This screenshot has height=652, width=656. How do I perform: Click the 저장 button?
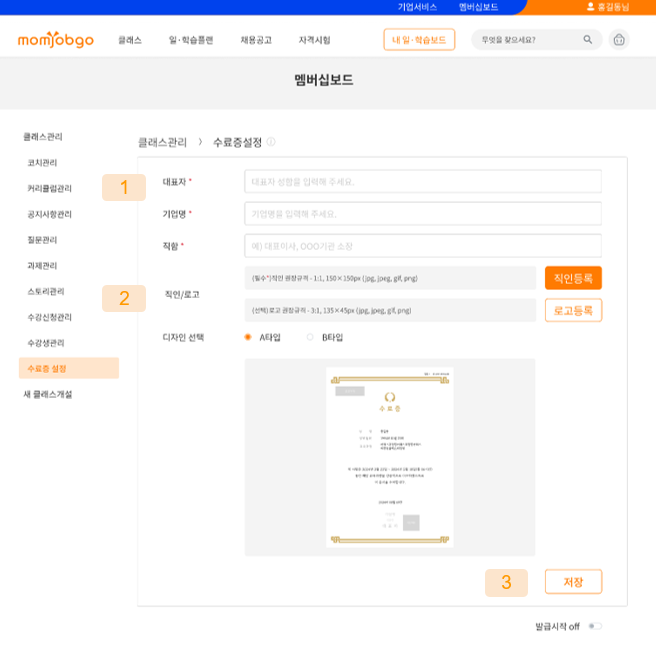pyautogui.click(x=573, y=581)
